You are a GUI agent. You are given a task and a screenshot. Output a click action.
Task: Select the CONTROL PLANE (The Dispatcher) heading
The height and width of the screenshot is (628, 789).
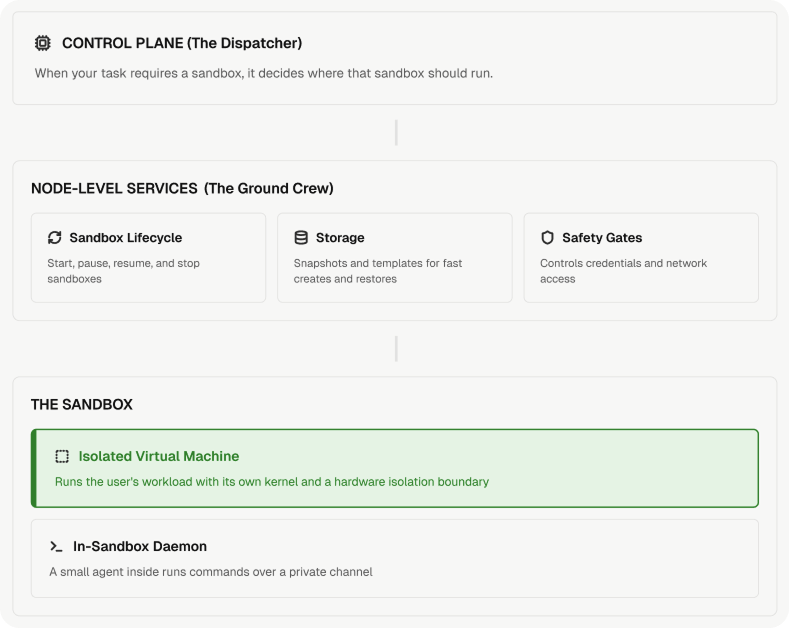click(182, 43)
